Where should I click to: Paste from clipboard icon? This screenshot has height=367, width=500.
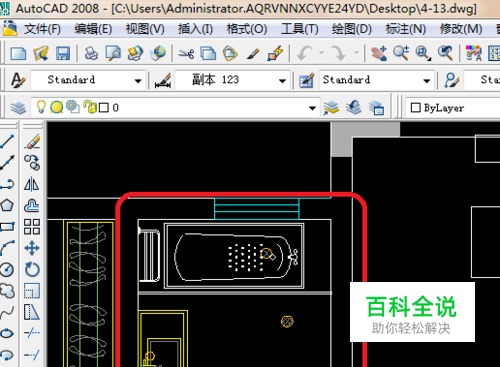[230, 53]
